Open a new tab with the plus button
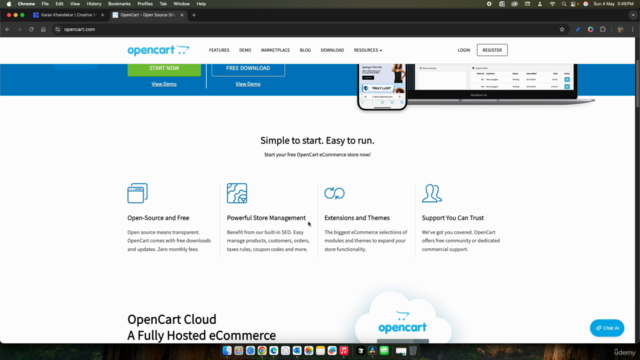The width and height of the screenshot is (640, 360). (x=194, y=15)
